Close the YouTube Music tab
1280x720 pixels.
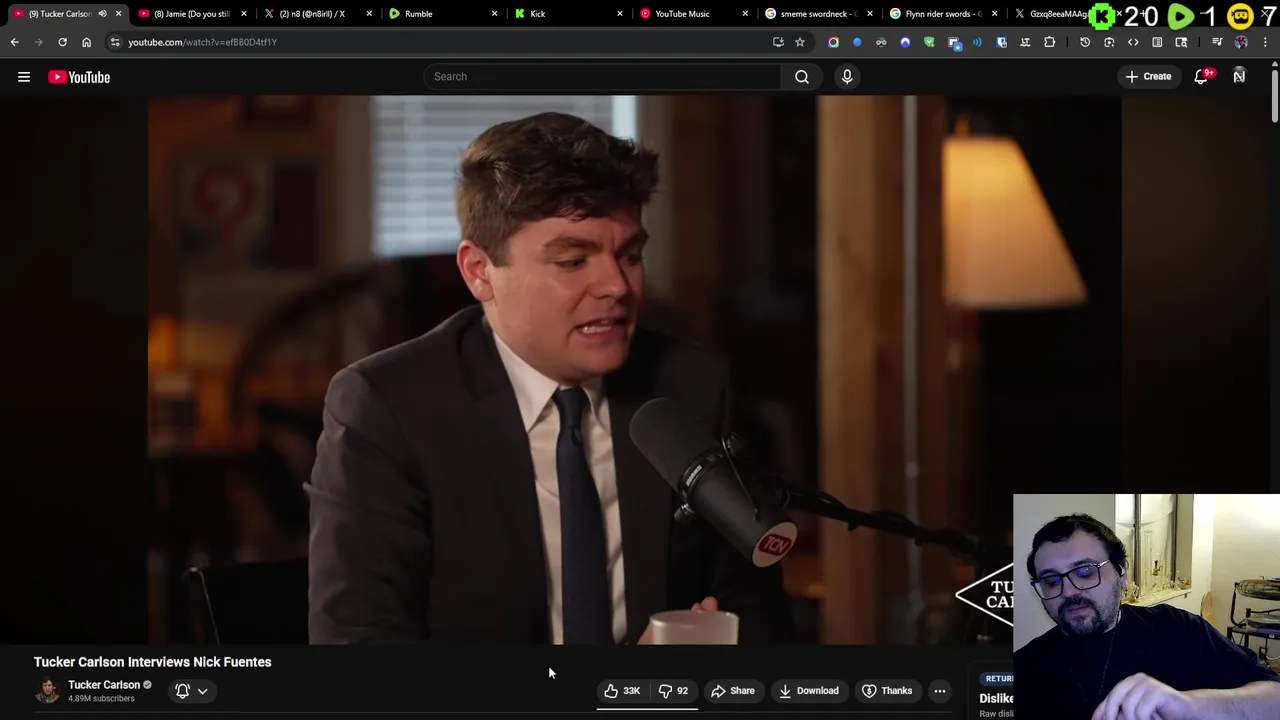tap(744, 14)
